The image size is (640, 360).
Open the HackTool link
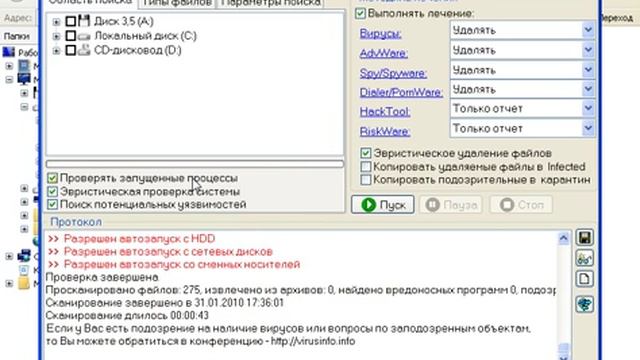click(x=385, y=111)
